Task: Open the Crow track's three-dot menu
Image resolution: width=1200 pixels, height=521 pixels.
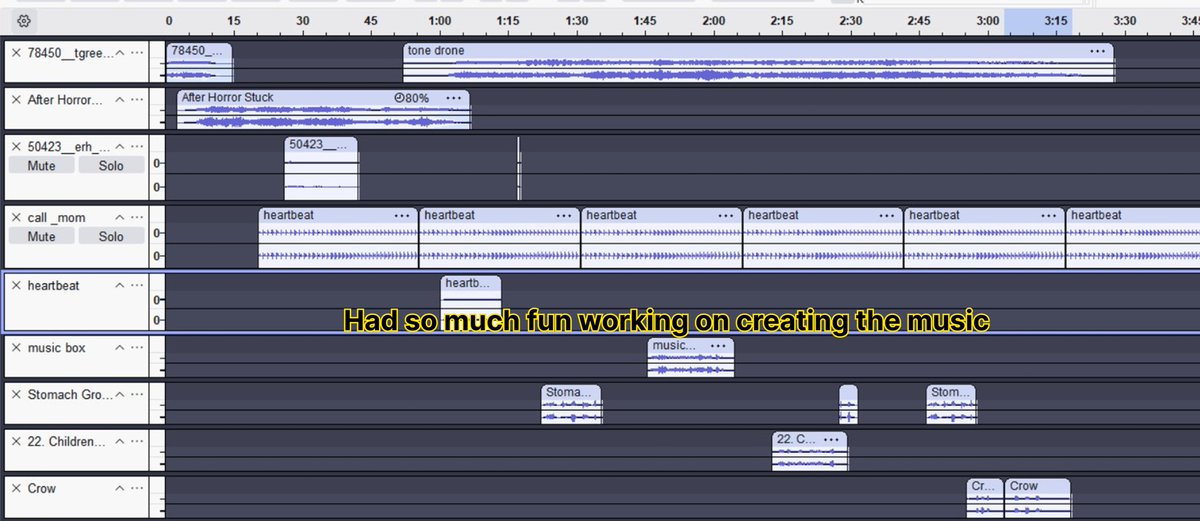Action: pyautogui.click(x=137, y=489)
